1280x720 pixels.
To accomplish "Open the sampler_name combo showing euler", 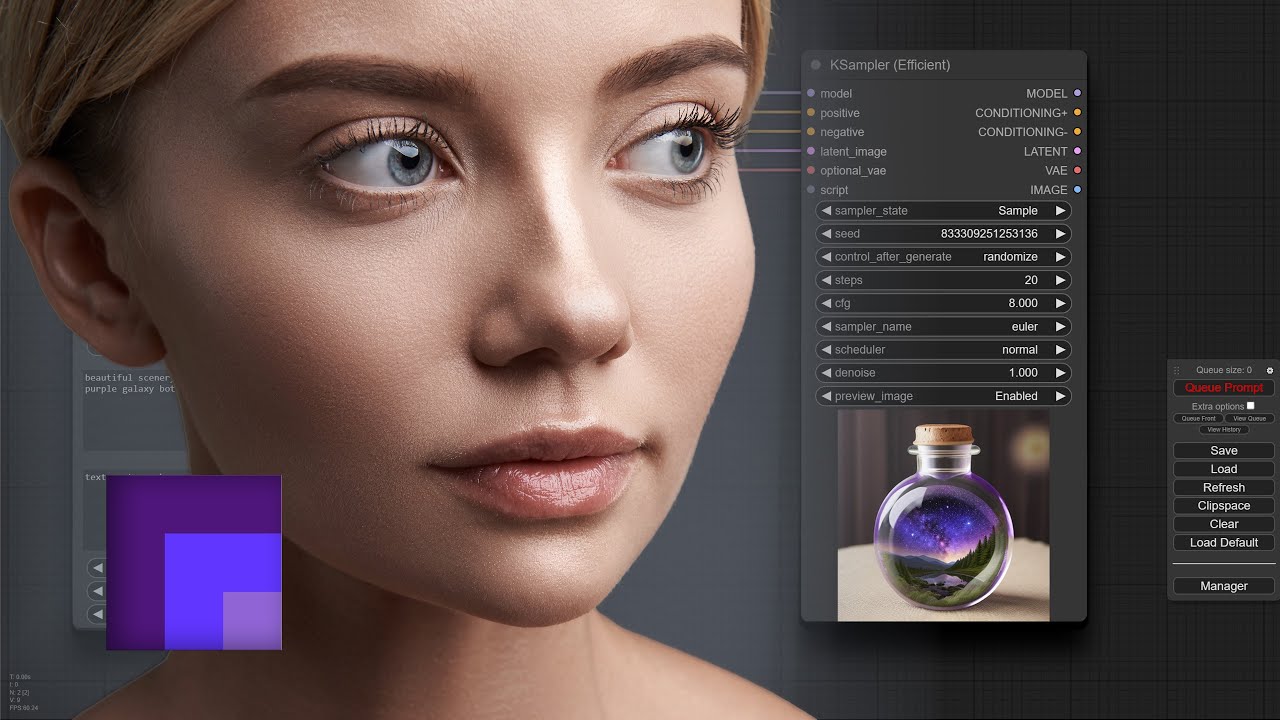I will coord(944,327).
